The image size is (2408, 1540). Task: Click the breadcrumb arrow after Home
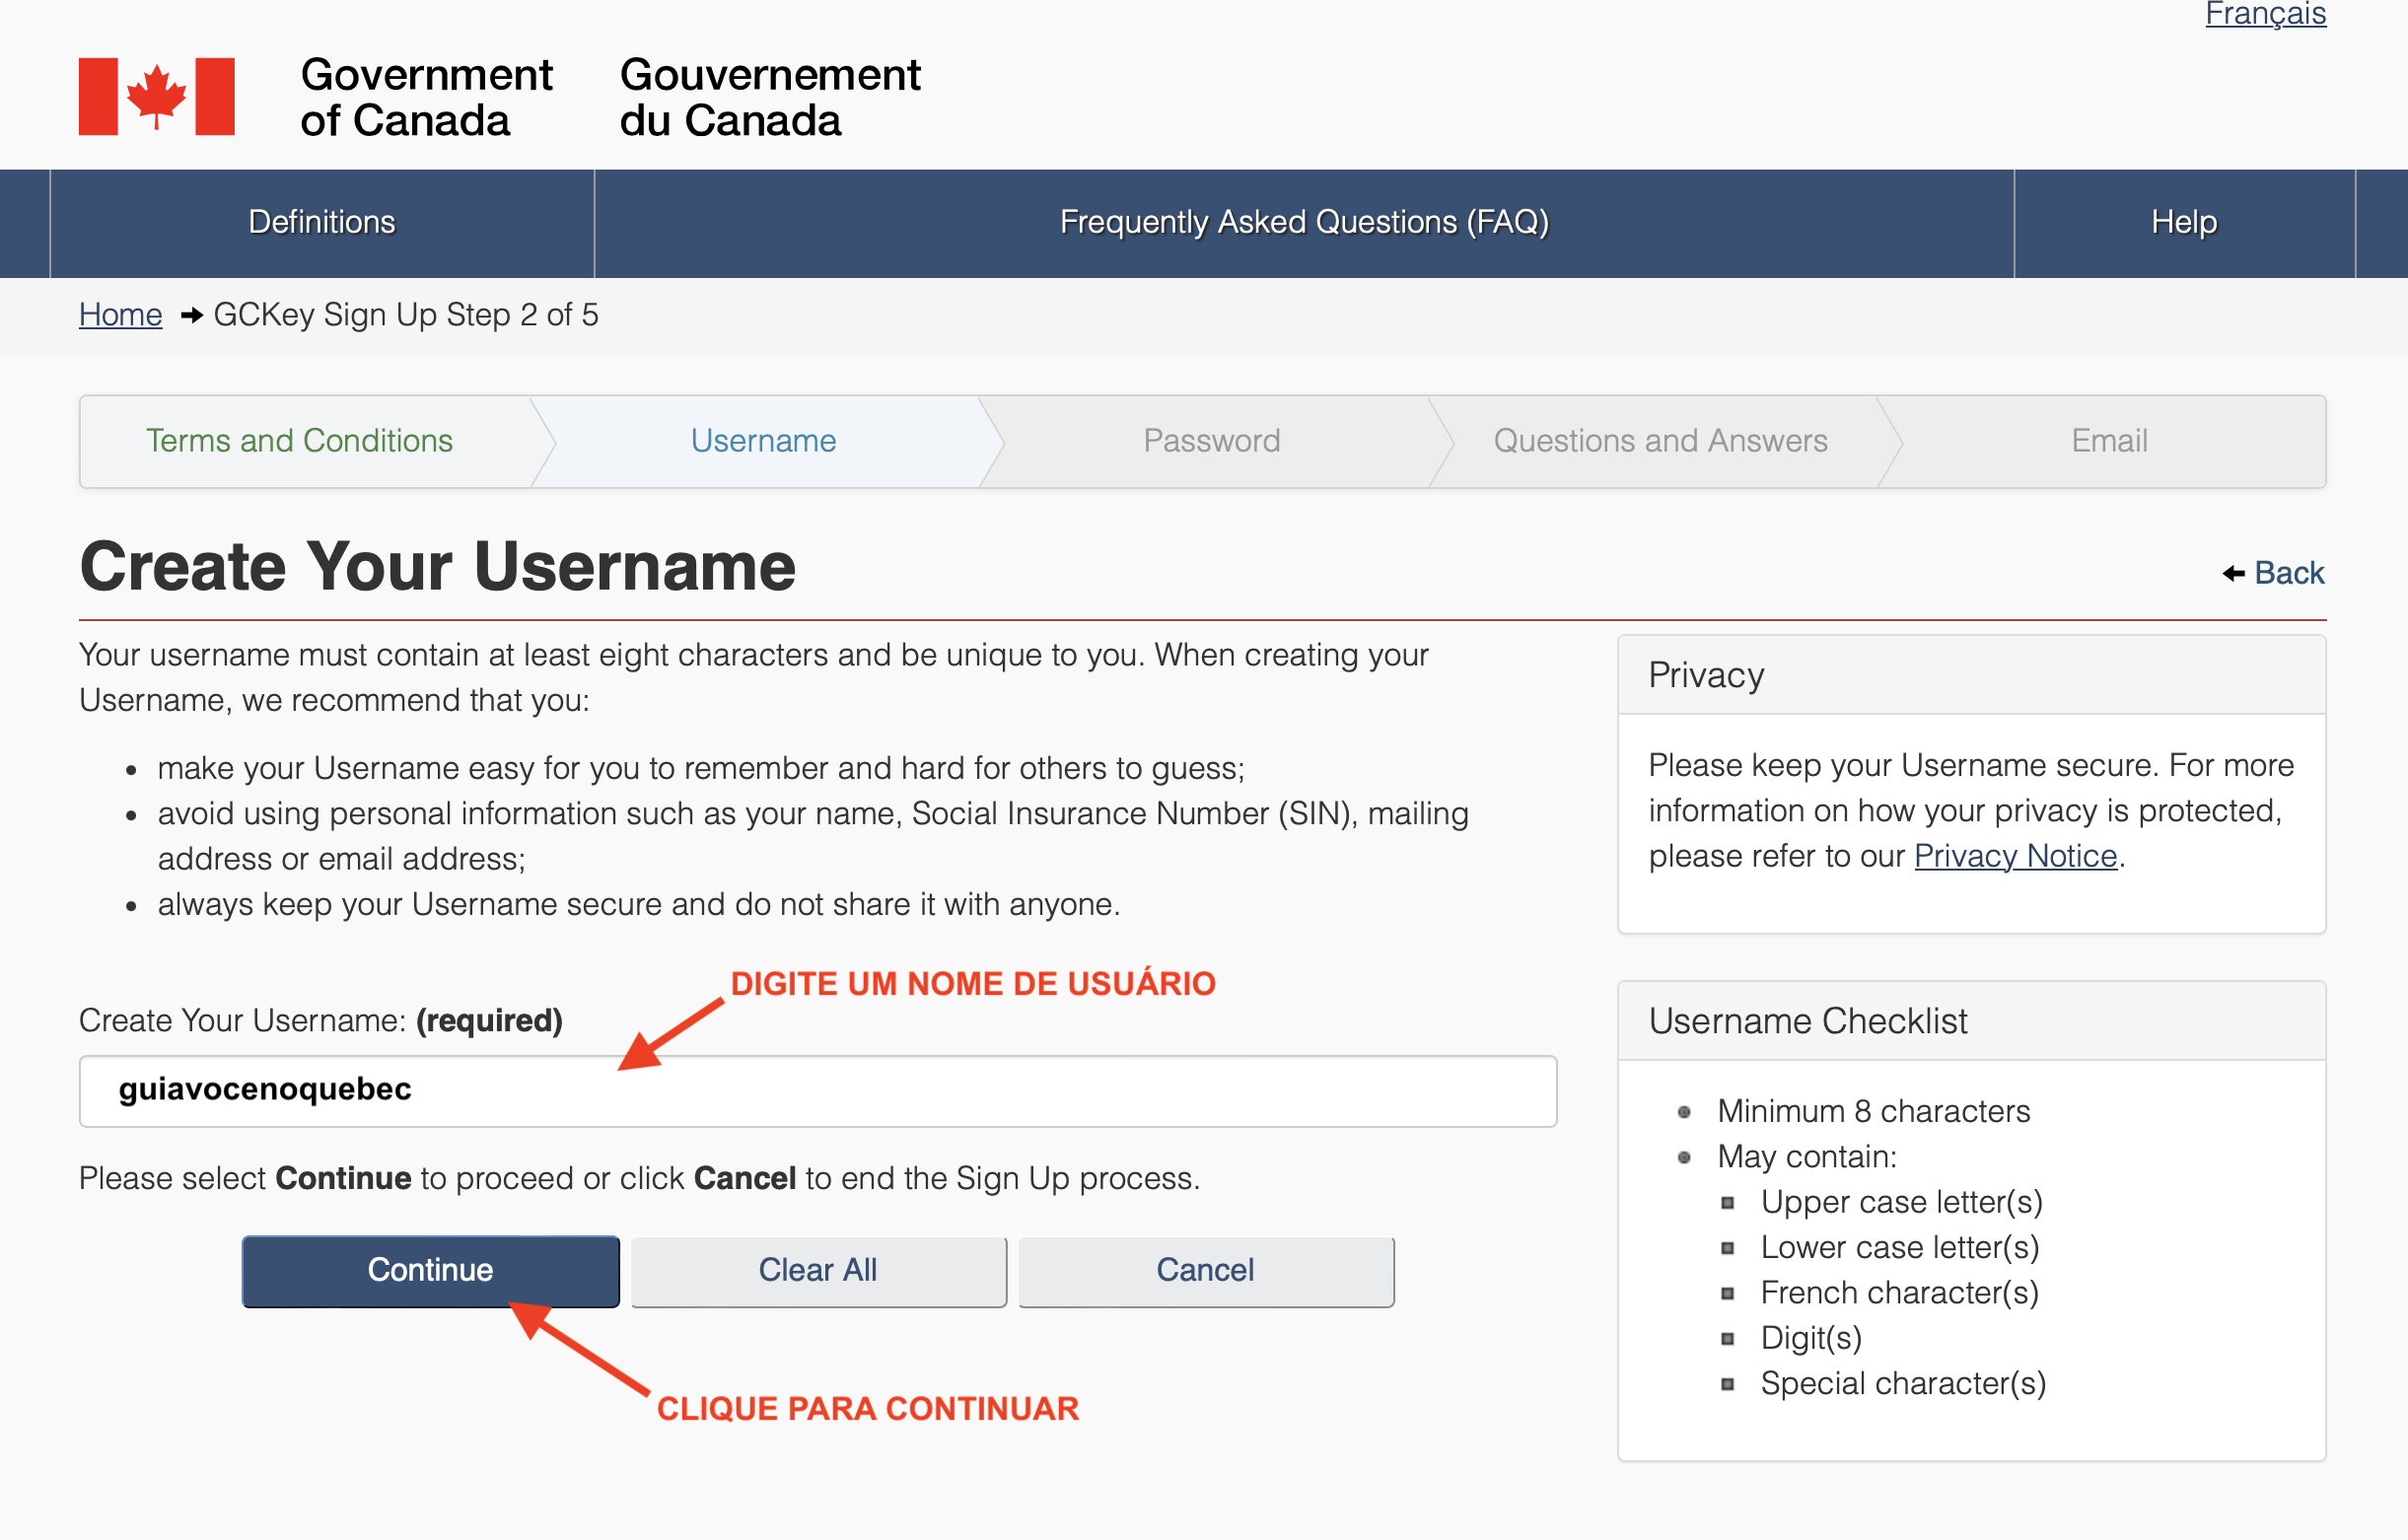tap(191, 315)
